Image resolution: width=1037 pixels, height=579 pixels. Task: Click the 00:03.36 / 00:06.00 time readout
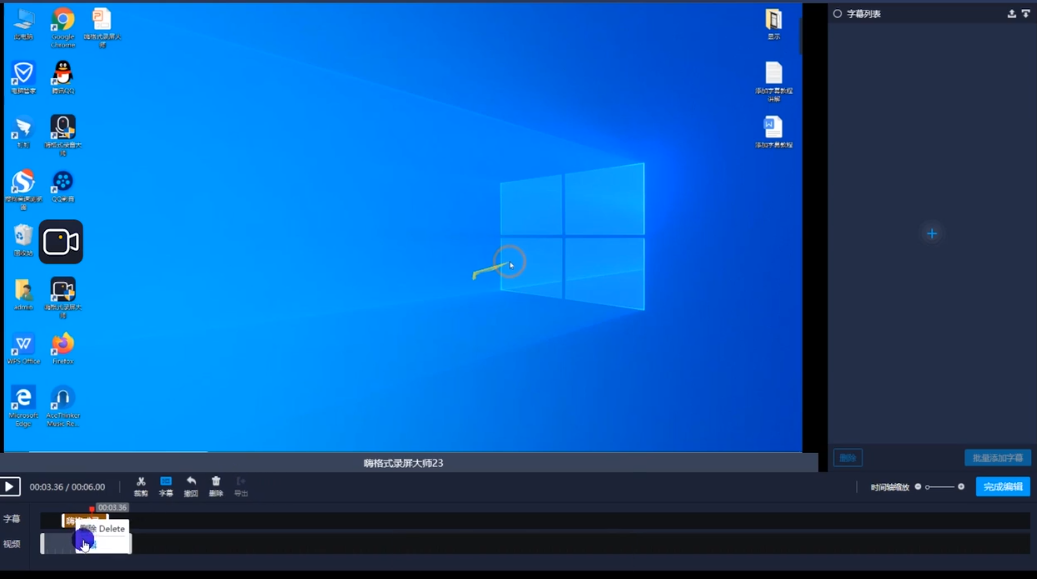point(67,487)
